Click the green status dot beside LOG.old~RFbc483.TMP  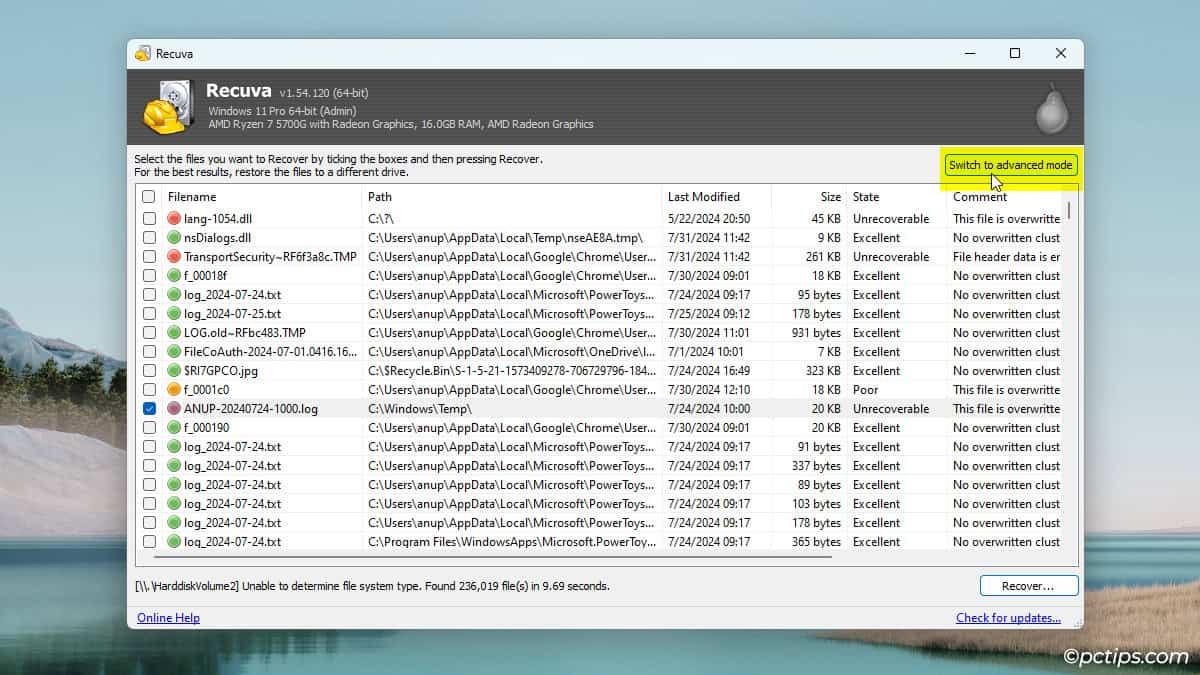tap(174, 333)
